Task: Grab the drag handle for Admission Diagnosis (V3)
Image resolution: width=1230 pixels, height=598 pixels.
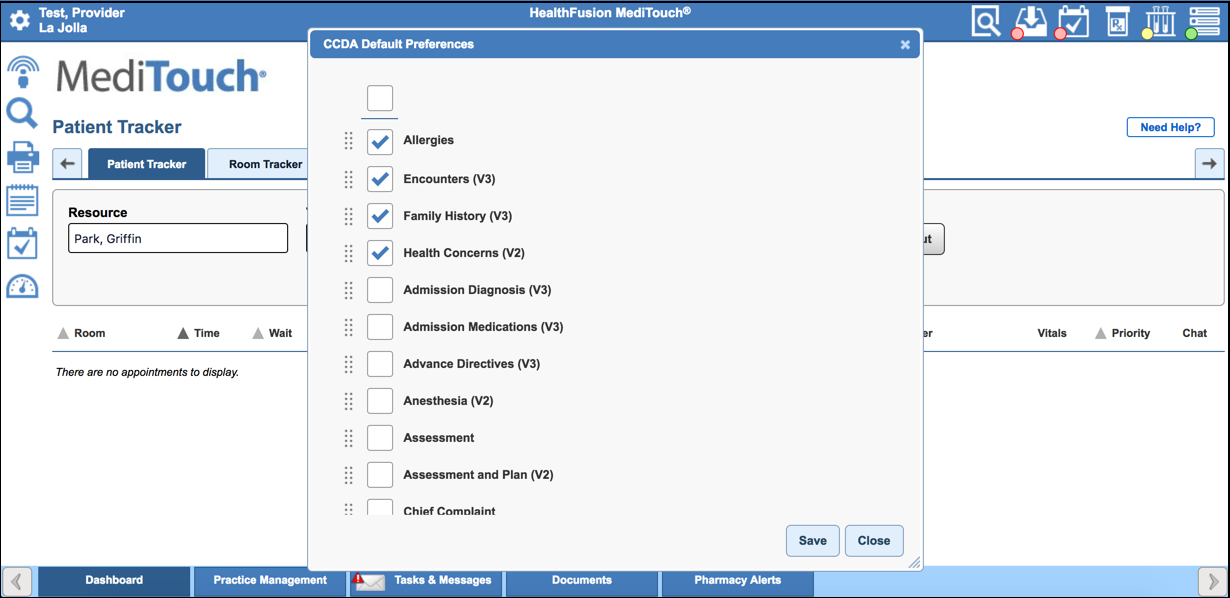Action: (349, 290)
